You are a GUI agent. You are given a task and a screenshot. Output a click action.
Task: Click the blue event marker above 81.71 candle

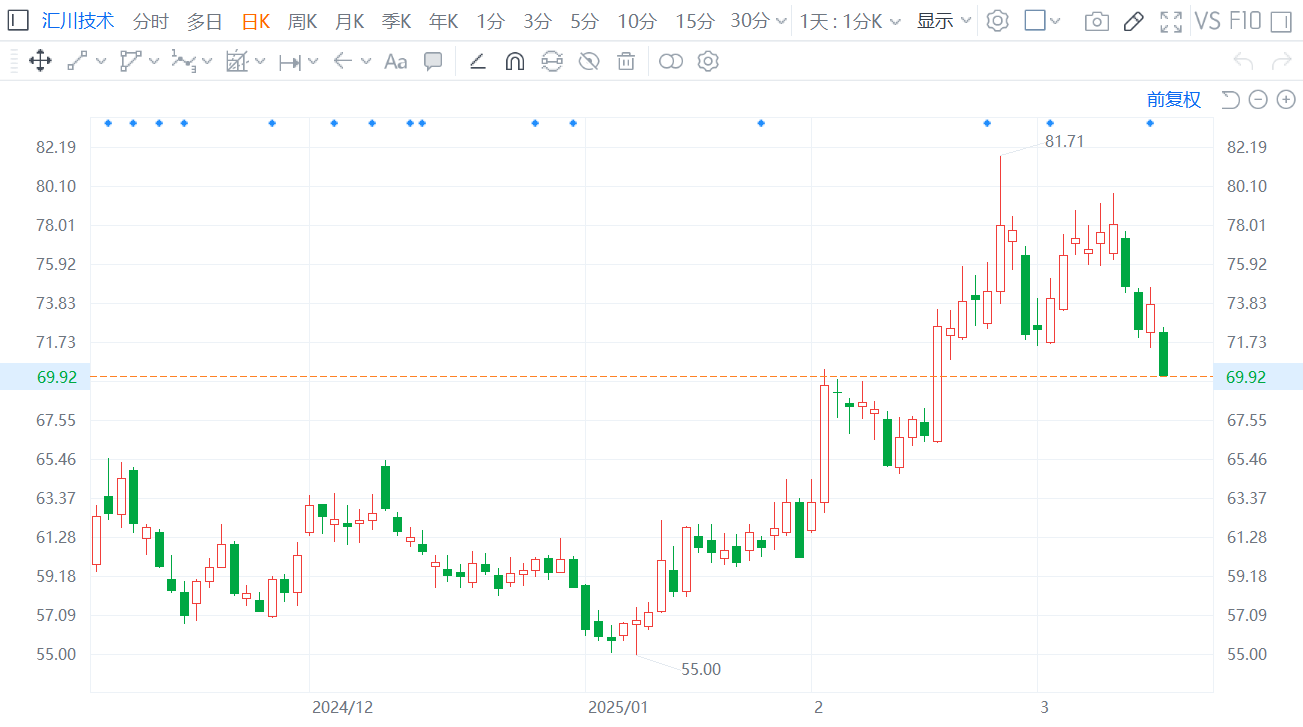click(987, 123)
